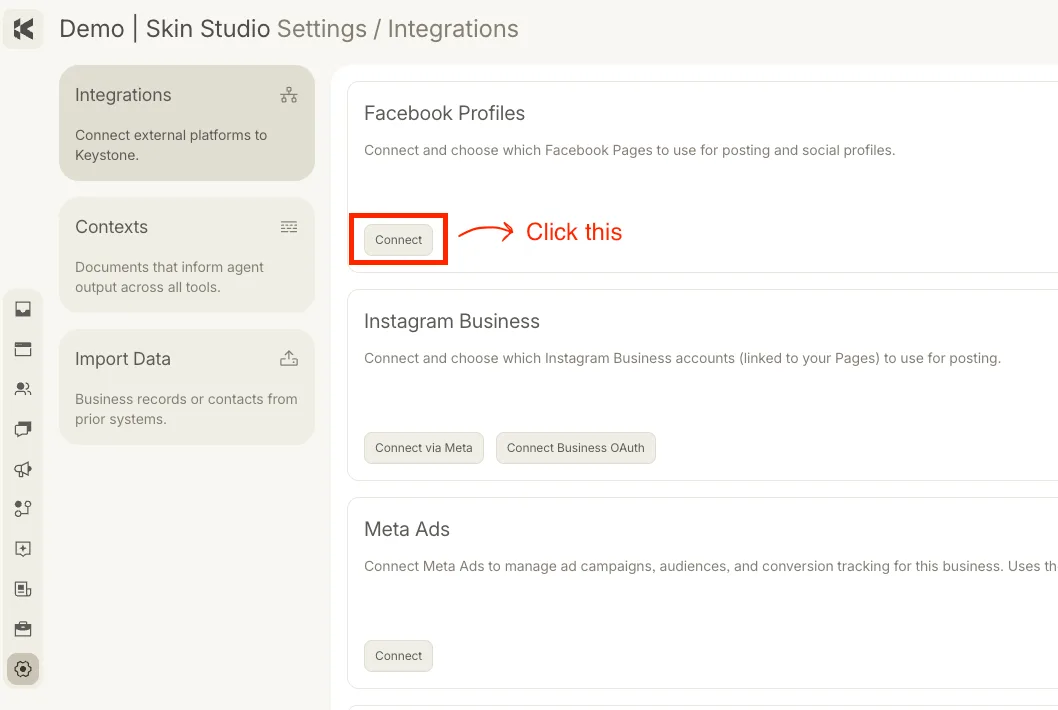Image resolution: width=1058 pixels, height=710 pixels.
Task: Open the chat bubbles sidebar icon
Action: [23, 429]
